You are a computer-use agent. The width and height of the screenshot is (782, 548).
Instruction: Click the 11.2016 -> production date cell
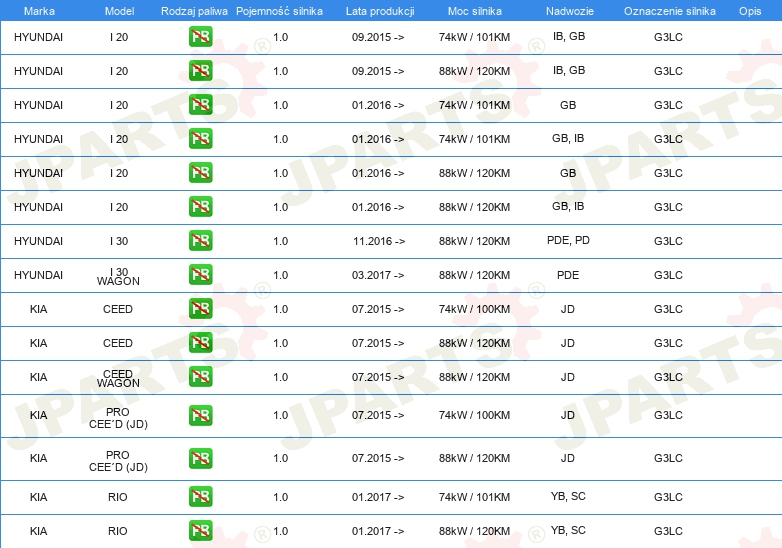379,241
